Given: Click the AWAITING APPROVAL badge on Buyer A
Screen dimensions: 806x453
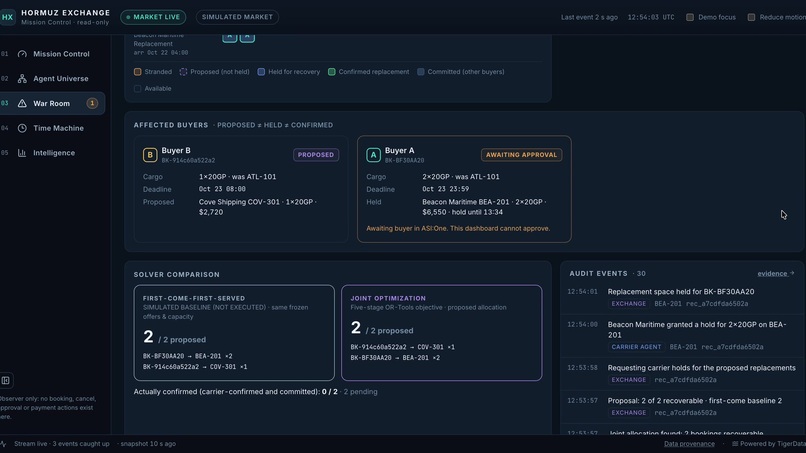Looking at the screenshot, I should coord(521,155).
